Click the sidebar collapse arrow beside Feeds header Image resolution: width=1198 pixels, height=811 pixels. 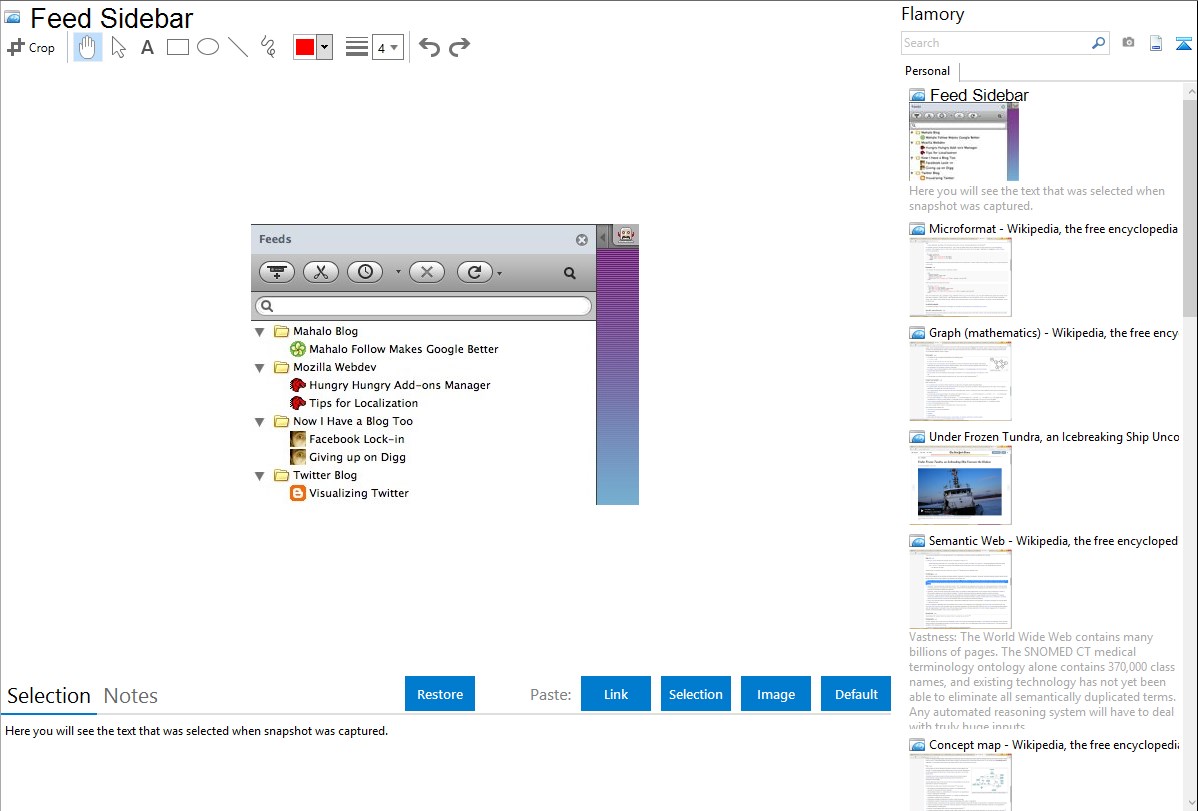click(603, 236)
